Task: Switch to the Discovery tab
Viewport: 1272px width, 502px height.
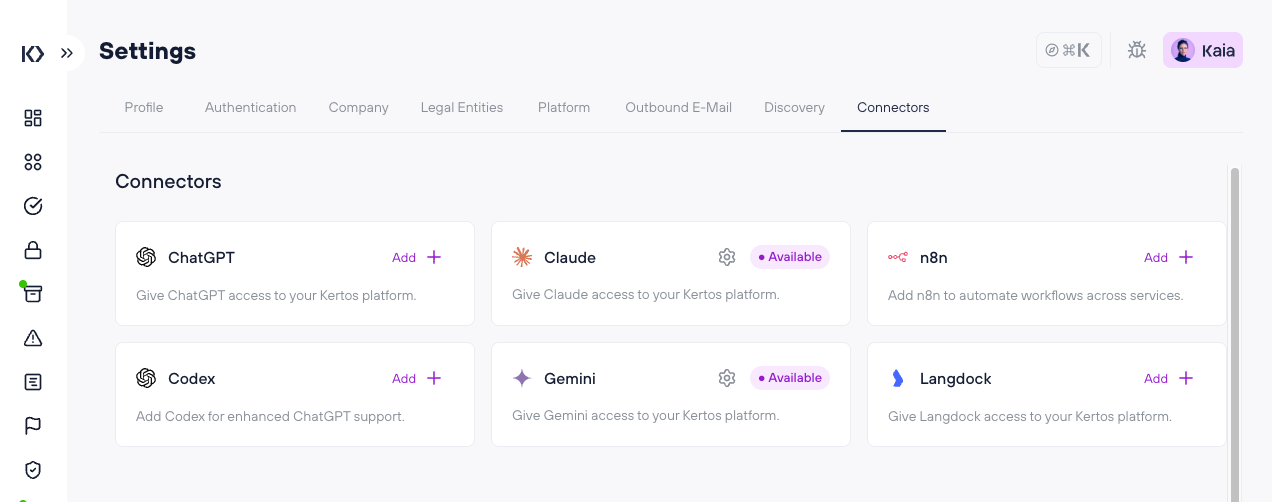Action: pyautogui.click(x=794, y=107)
